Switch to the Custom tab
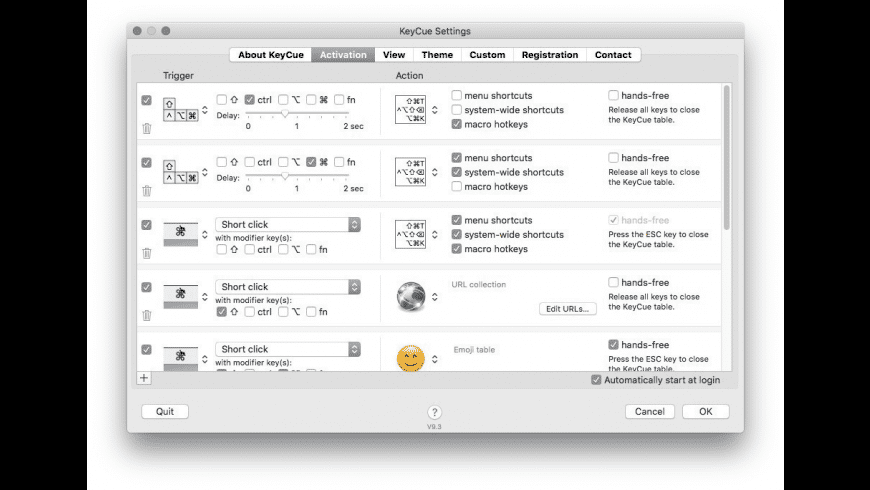This screenshot has height=490, width=870. 487,54
